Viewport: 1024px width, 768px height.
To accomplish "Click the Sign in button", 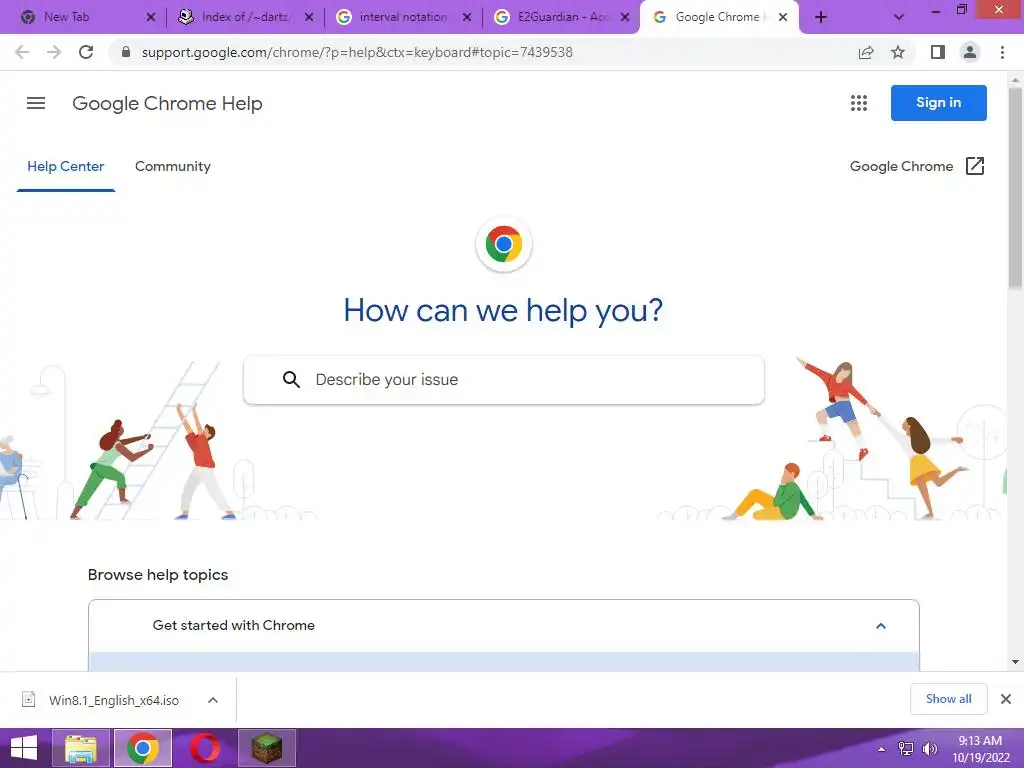I will tap(938, 103).
